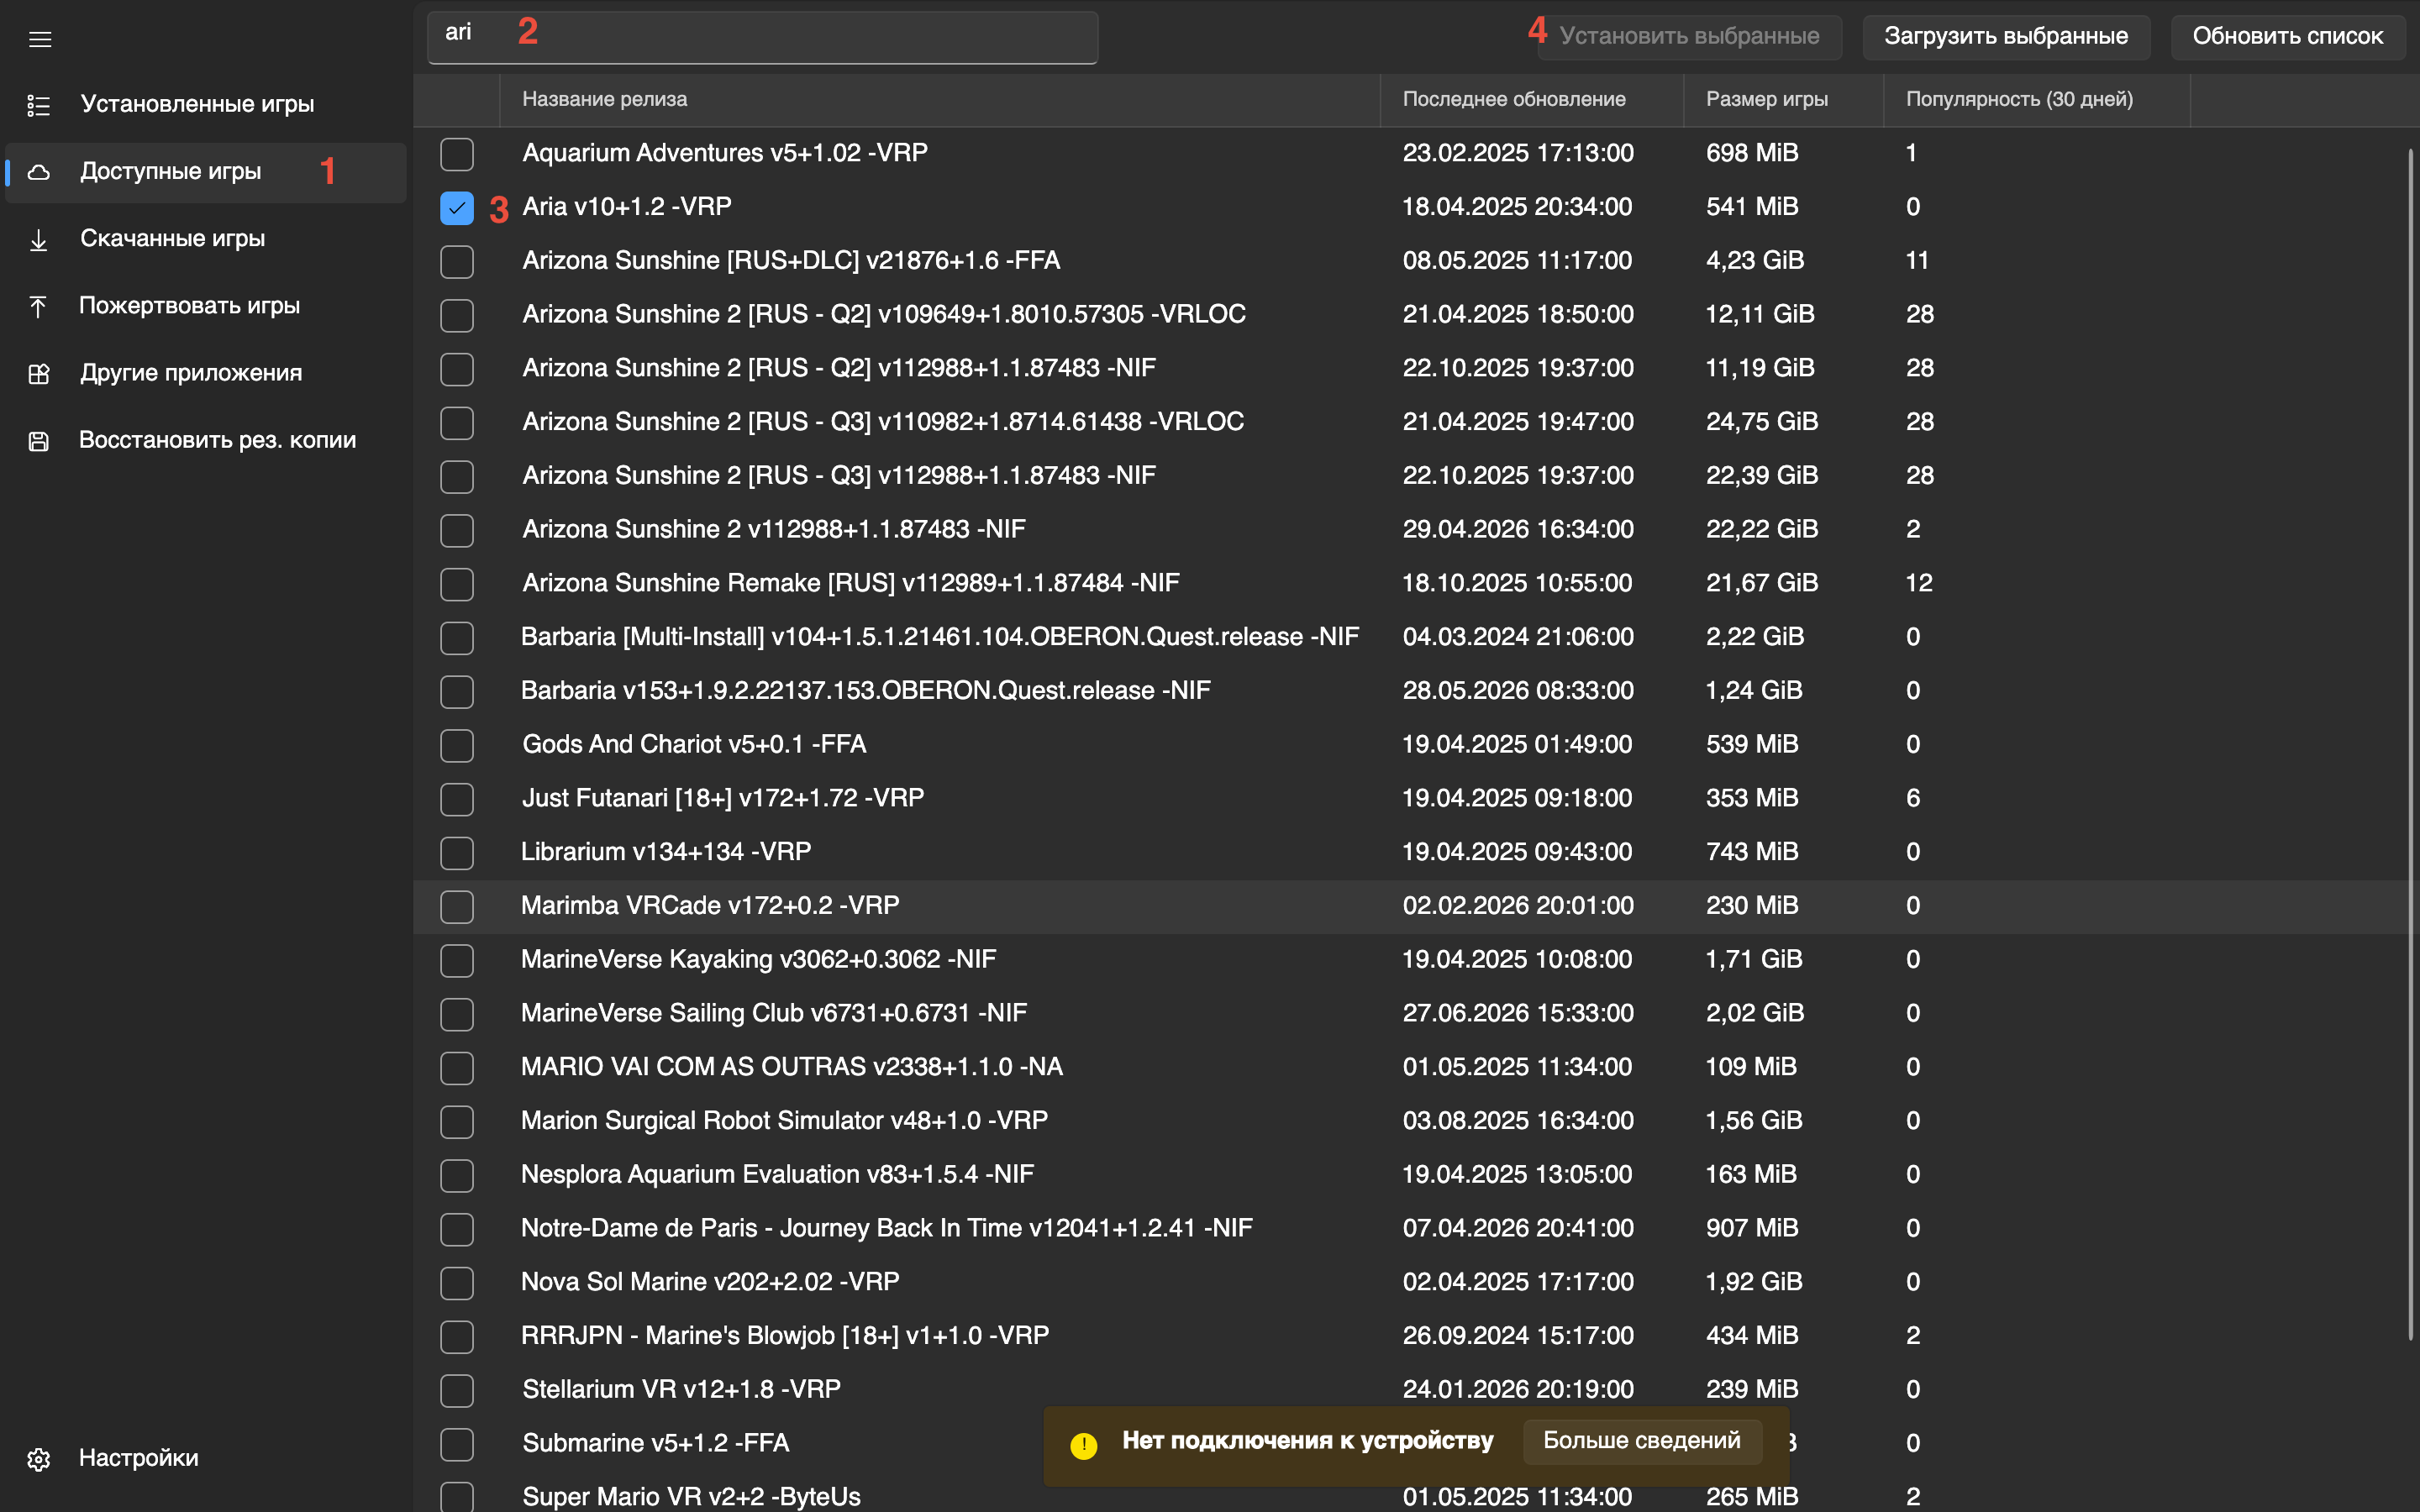2420x1512 pixels.
Task: Click the other apps grid icon
Action: coord(39,374)
